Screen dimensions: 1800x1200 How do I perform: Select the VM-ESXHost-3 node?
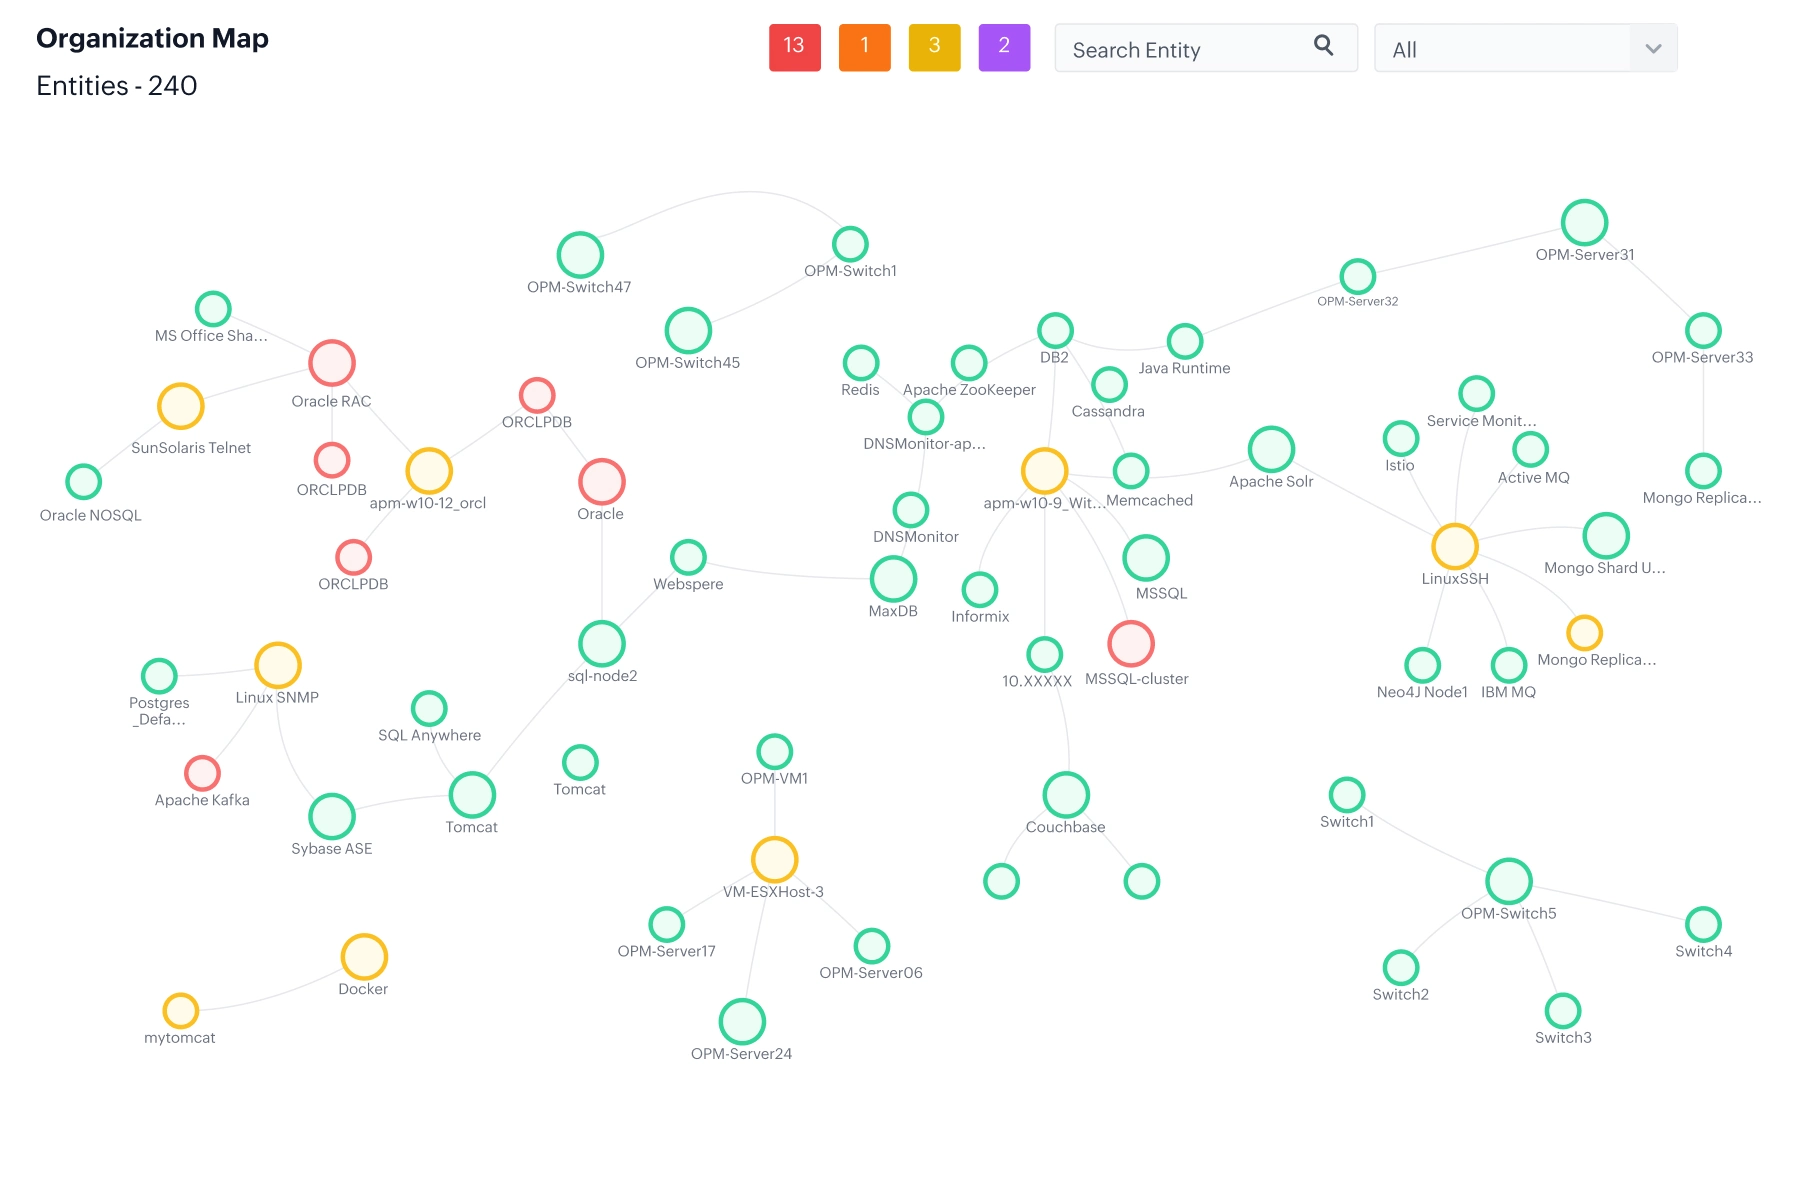(x=775, y=859)
